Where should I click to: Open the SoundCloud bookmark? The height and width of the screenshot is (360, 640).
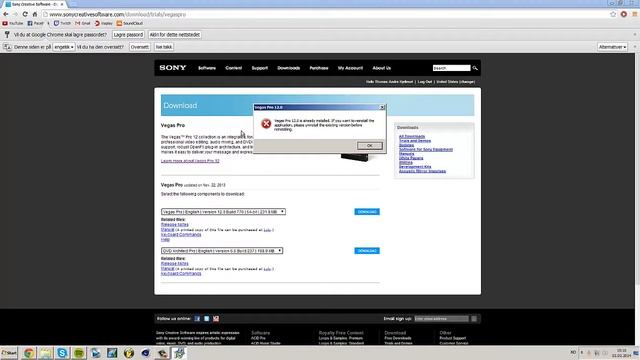[x=129, y=24]
